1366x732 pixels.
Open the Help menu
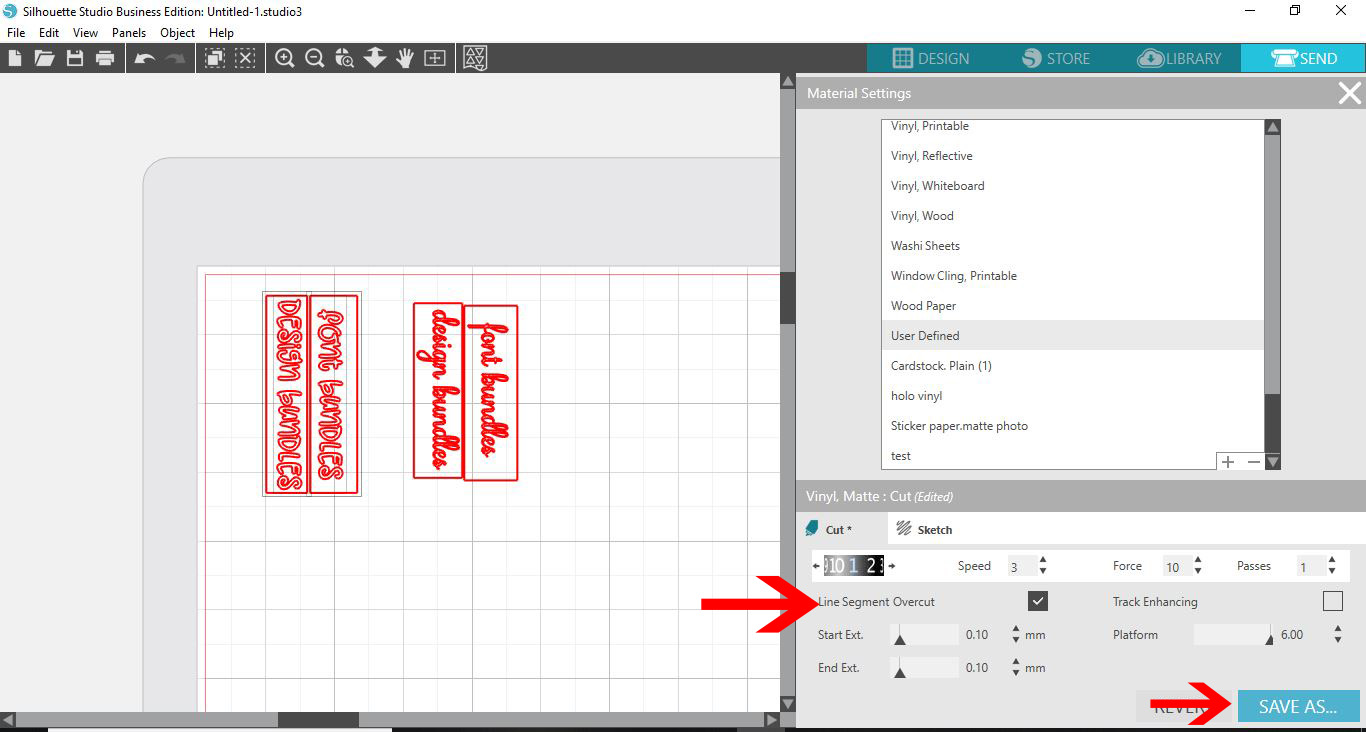pyautogui.click(x=221, y=33)
